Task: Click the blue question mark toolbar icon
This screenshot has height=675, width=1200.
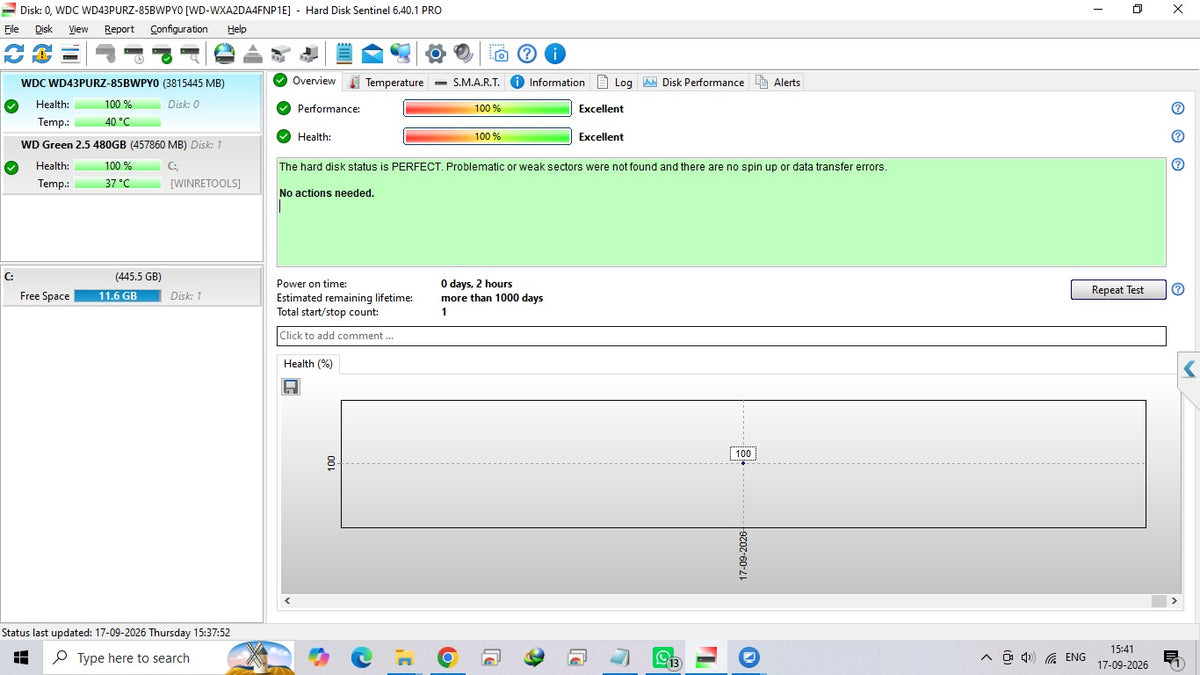Action: [527, 53]
